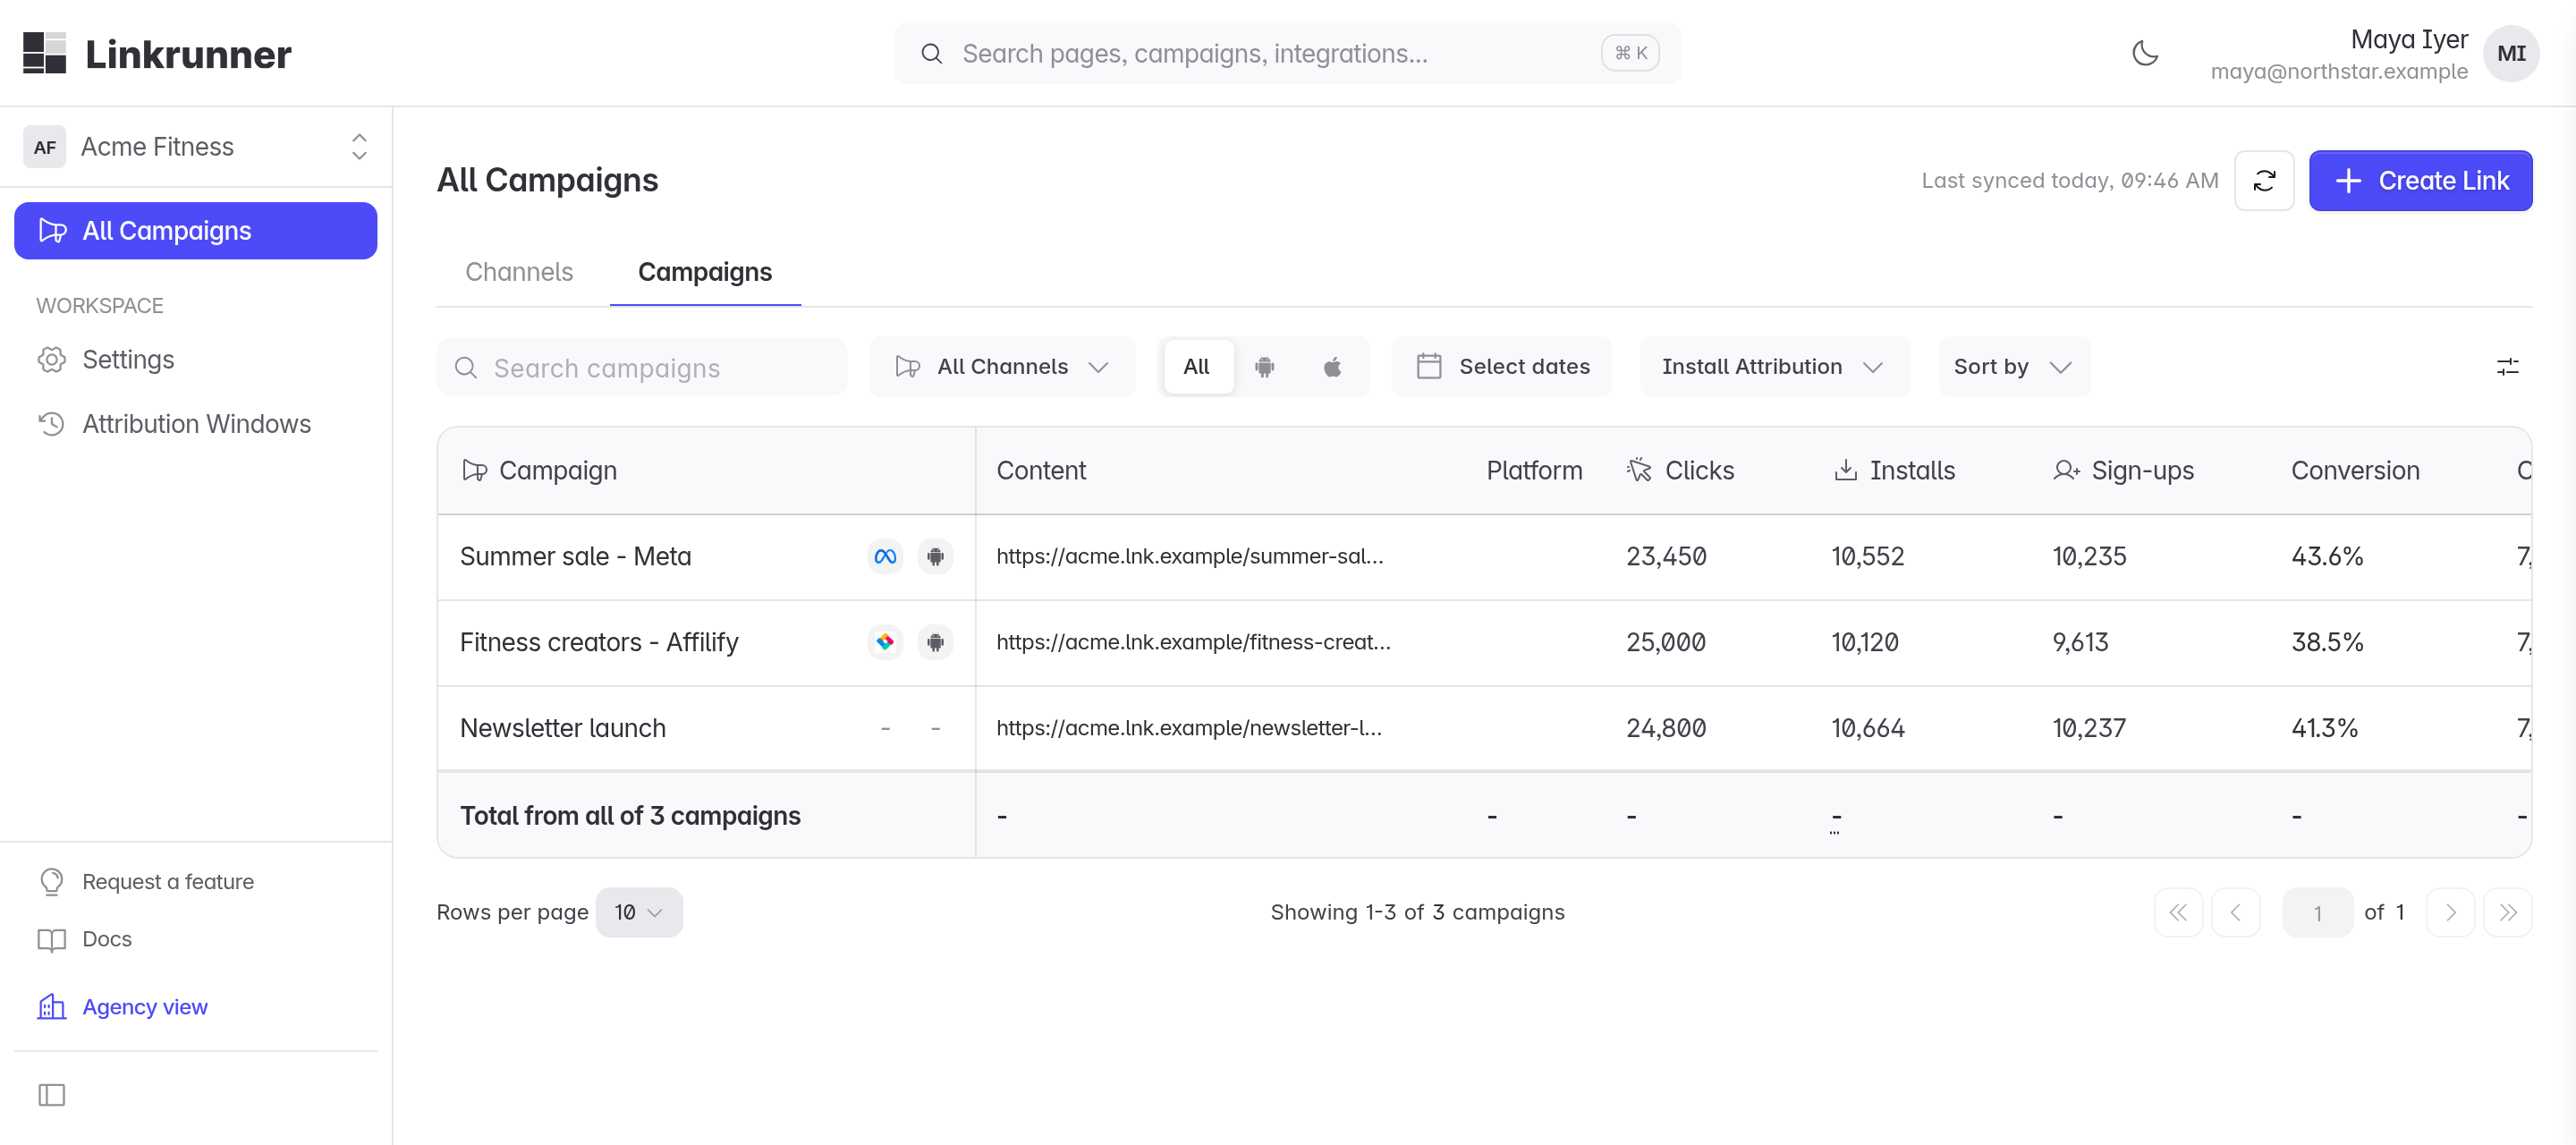Click the ⌘K shortcut badge
2576x1145 pixels.
[x=1630, y=53]
